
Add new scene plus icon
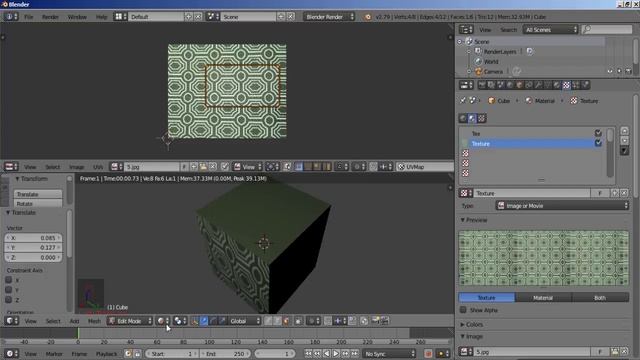coord(281,17)
